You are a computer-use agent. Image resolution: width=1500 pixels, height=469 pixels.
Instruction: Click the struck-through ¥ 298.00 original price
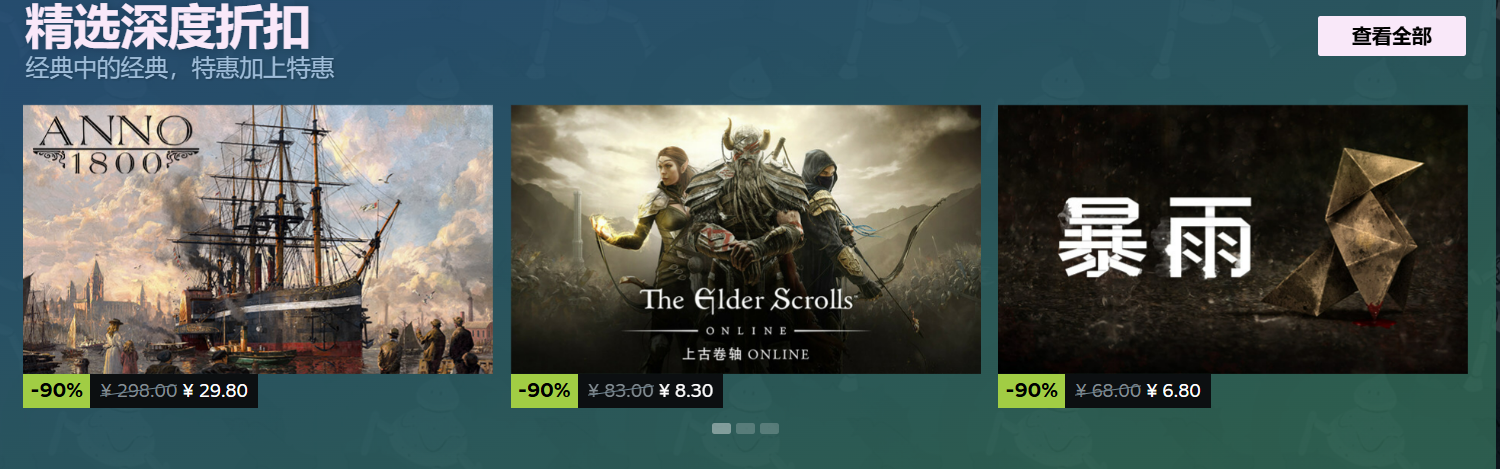click(x=139, y=391)
